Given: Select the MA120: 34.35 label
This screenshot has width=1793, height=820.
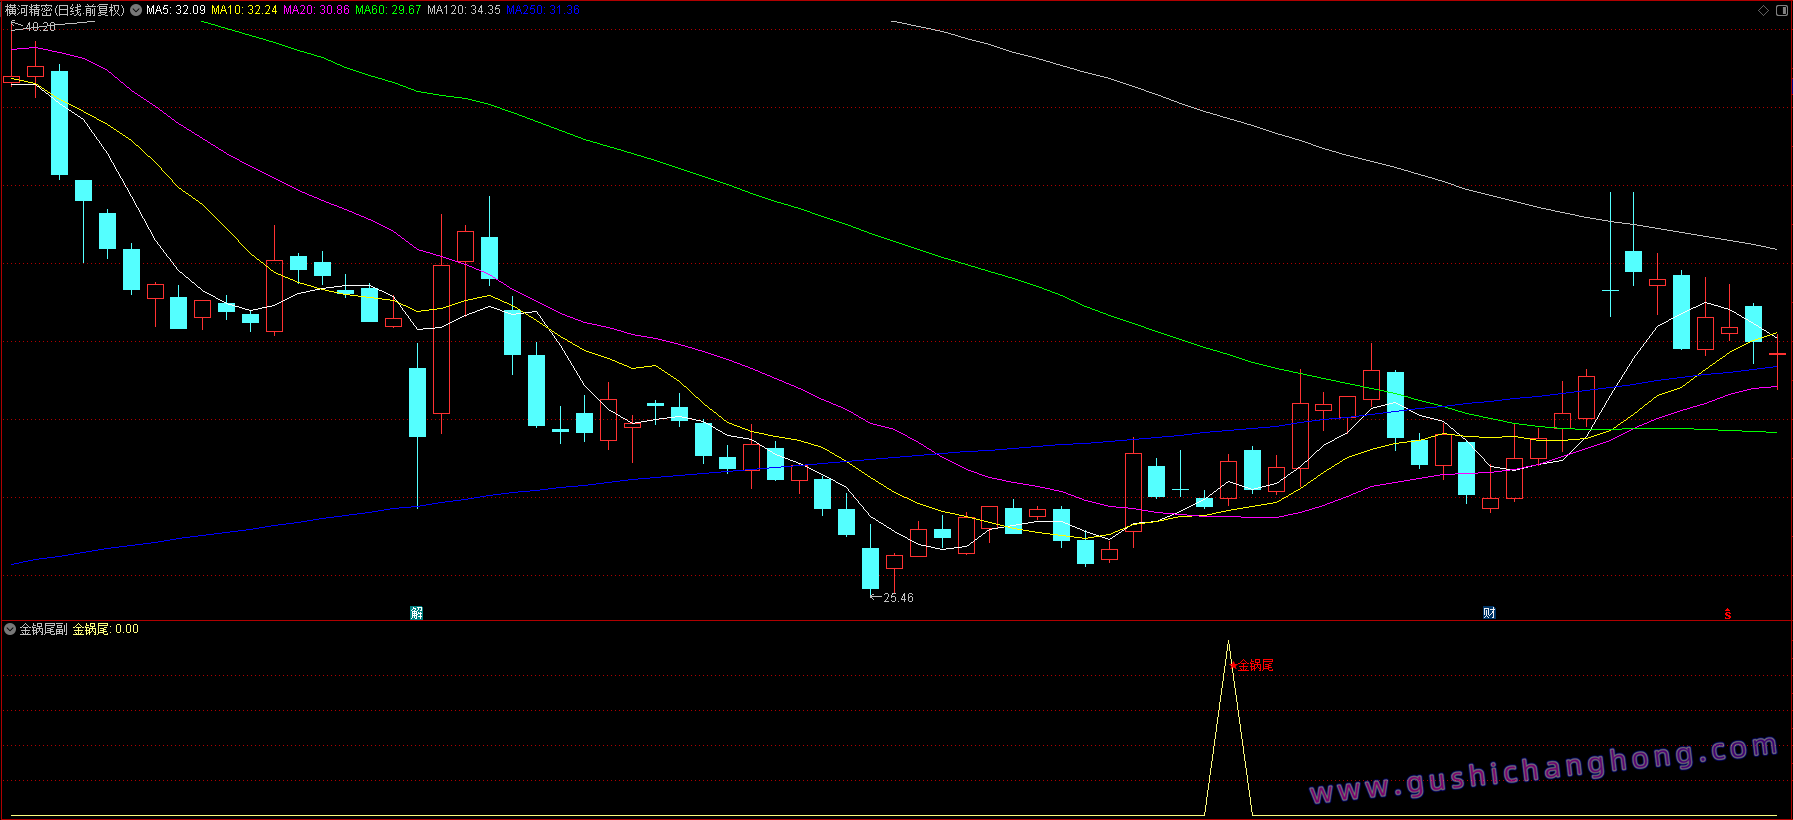Looking at the screenshot, I should pos(464,10).
